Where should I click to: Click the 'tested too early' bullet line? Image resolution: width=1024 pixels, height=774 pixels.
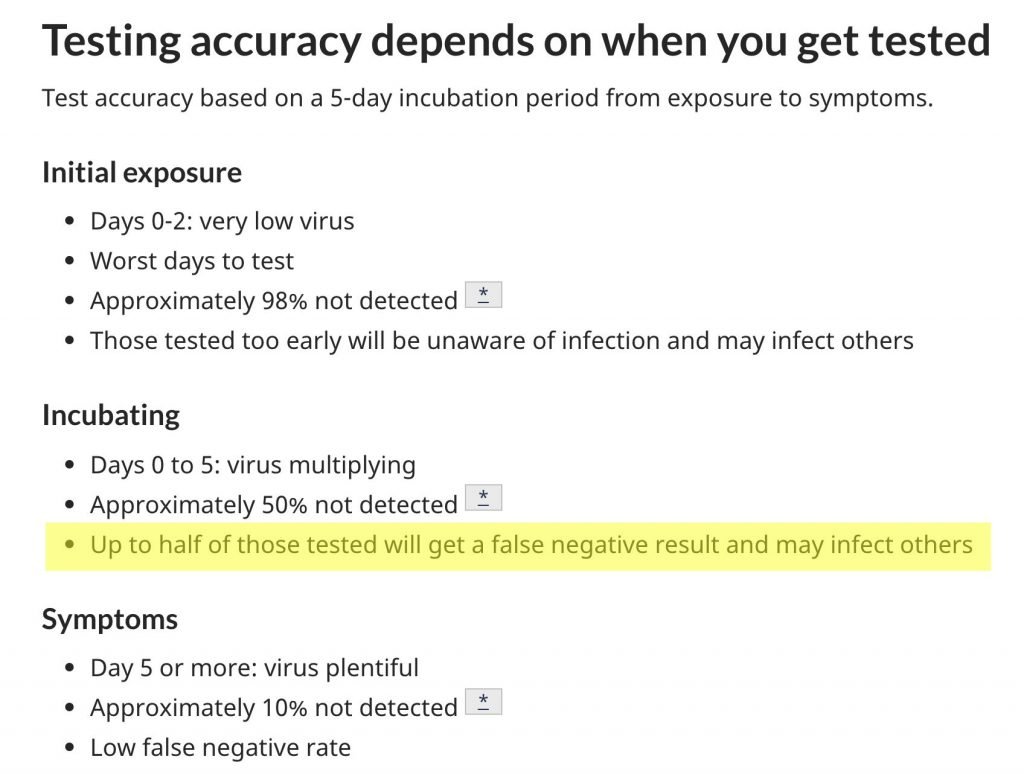click(x=502, y=341)
